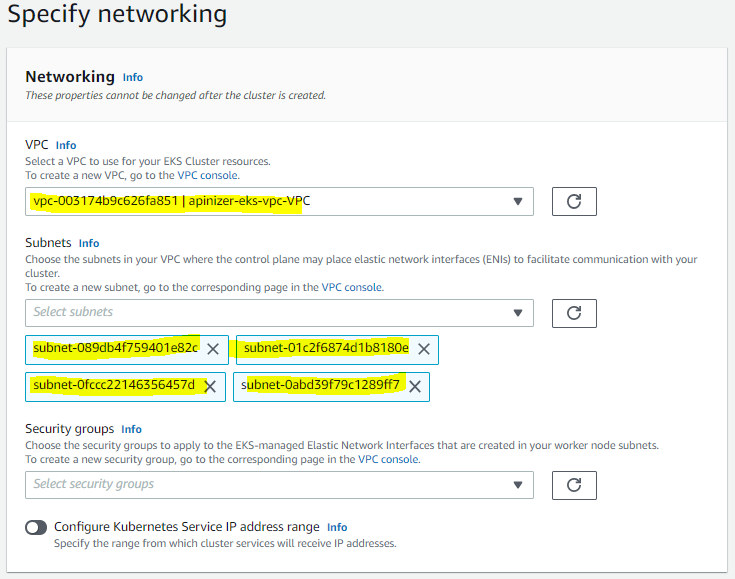This screenshot has height=579, width=735.
Task: Refresh the Subnets list
Action: point(574,312)
